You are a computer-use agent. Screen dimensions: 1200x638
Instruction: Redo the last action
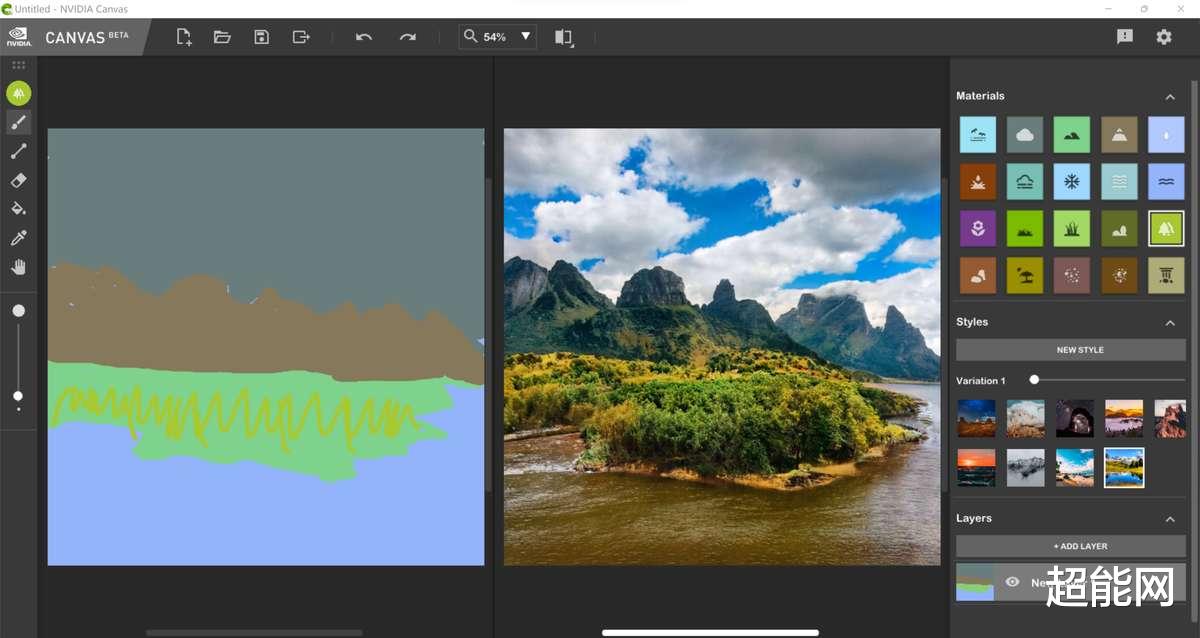pos(407,37)
